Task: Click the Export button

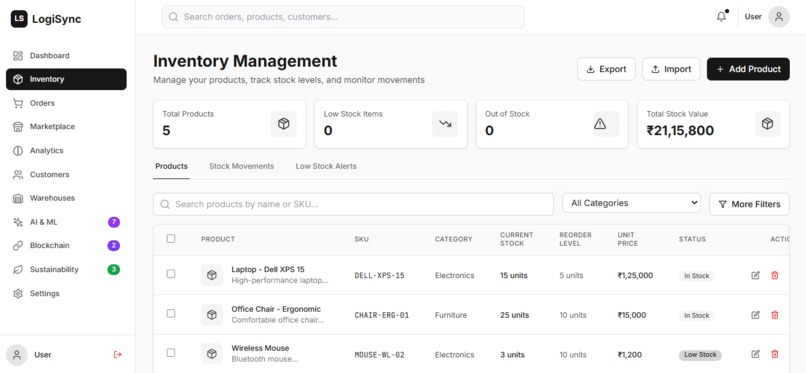Action: (606, 69)
